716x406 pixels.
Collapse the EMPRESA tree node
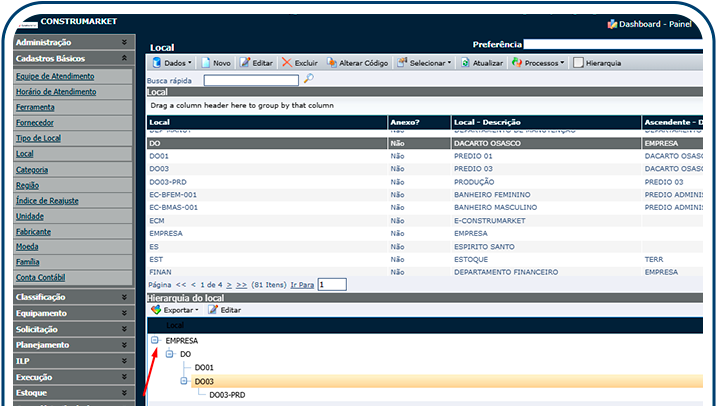click(155, 340)
